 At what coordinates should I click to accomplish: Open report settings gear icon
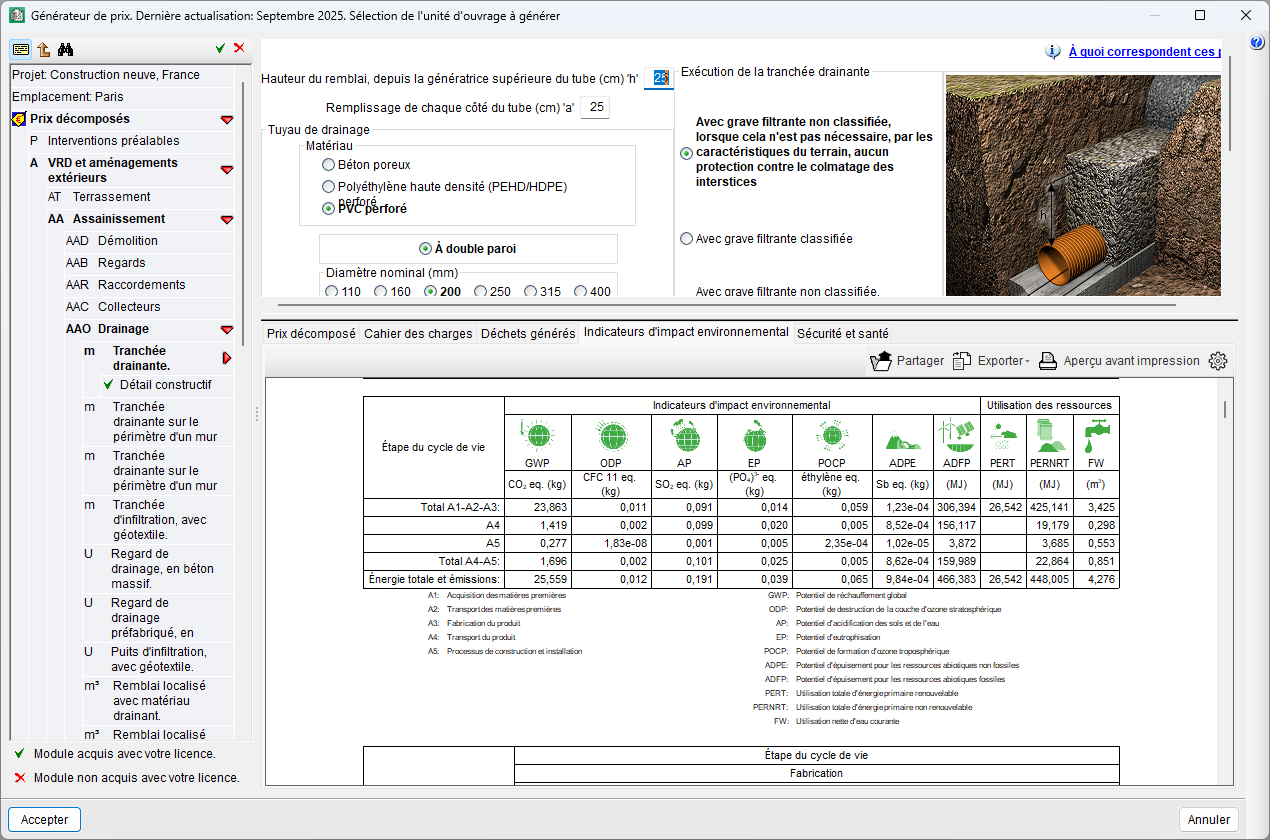(x=1217, y=361)
